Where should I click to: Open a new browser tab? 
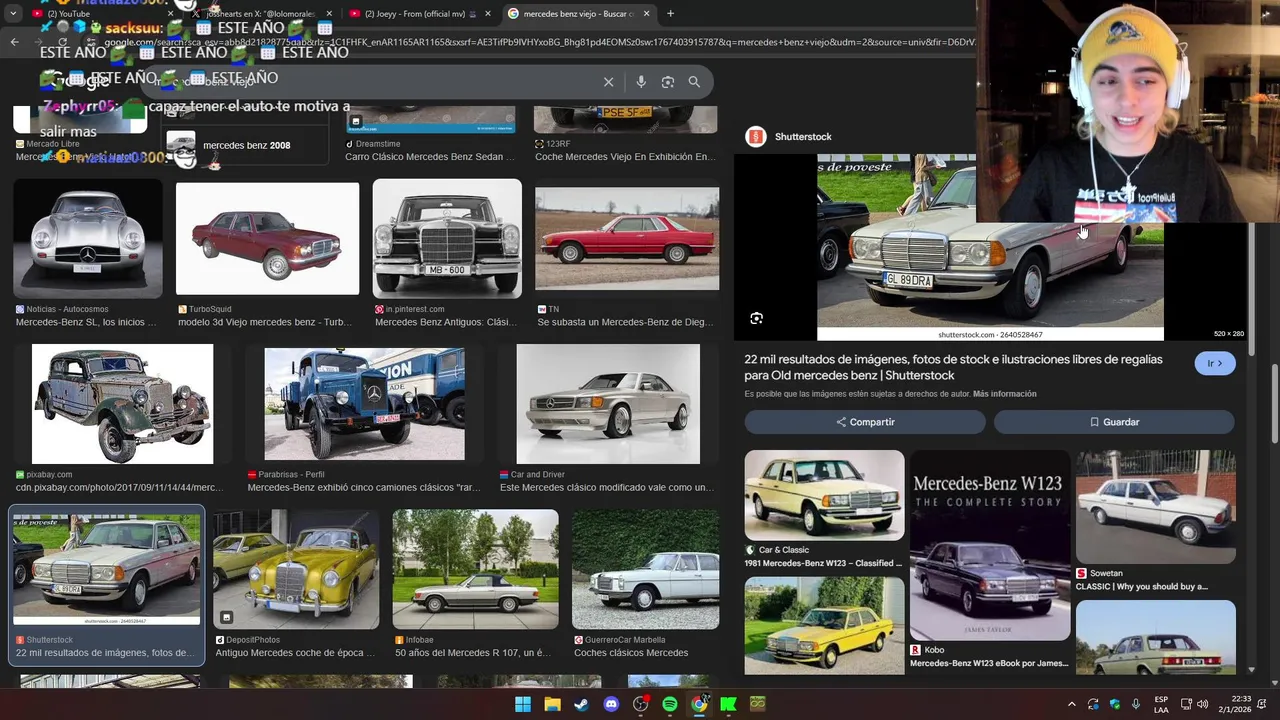pos(670,14)
